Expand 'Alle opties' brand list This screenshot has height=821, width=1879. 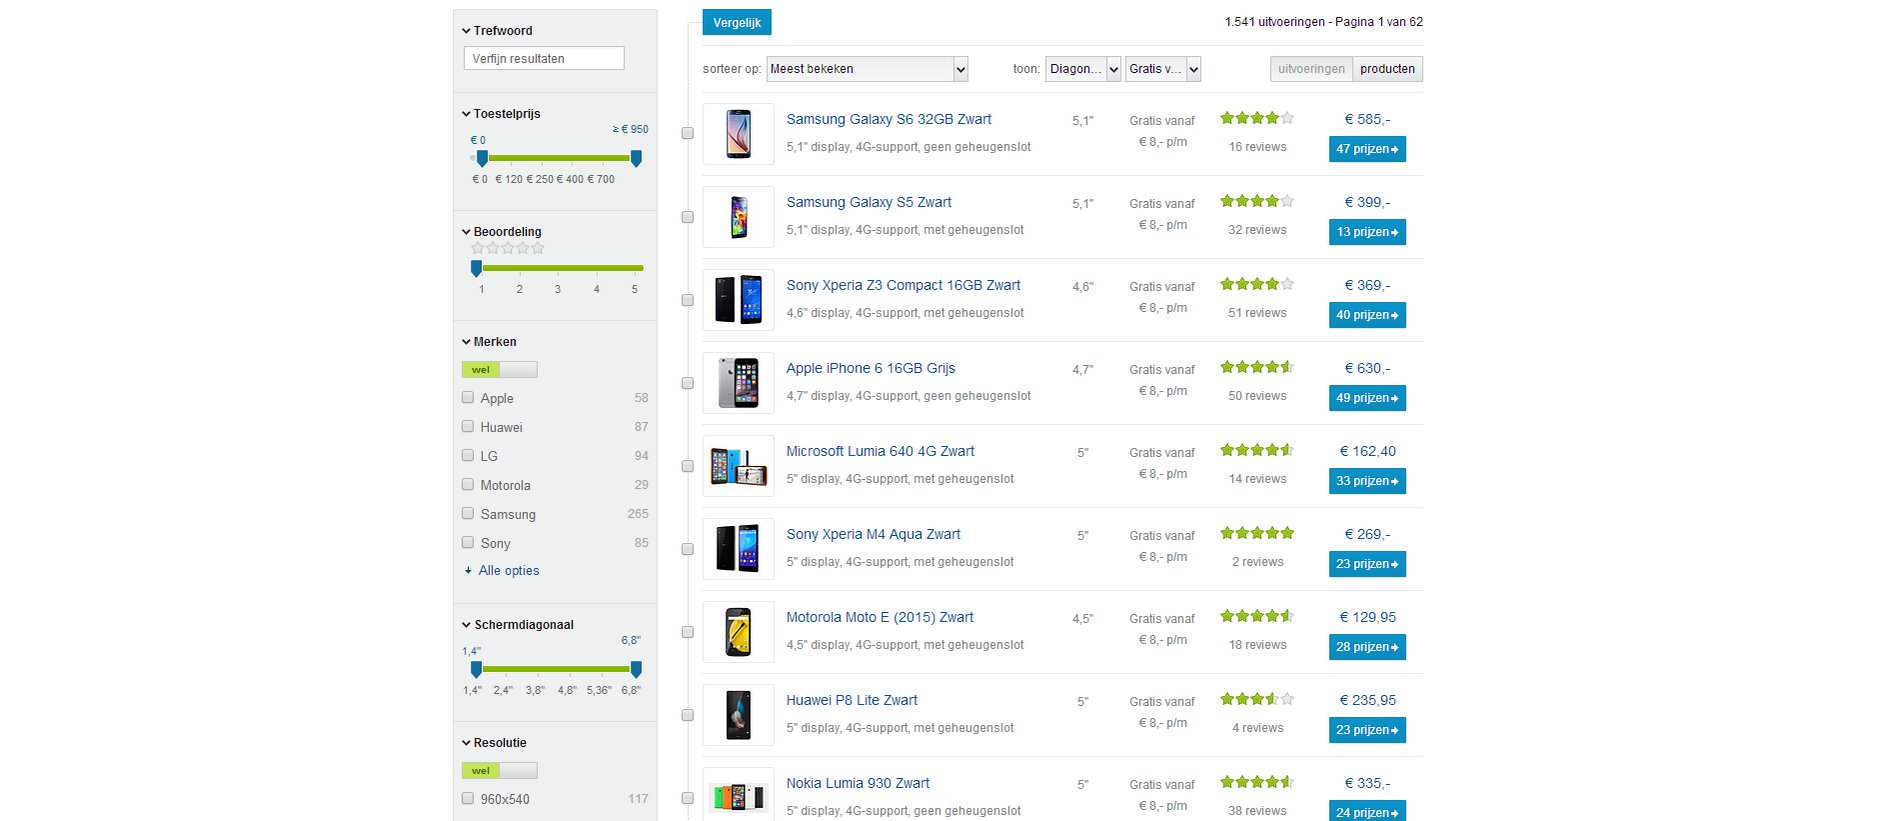coord(502,570)
